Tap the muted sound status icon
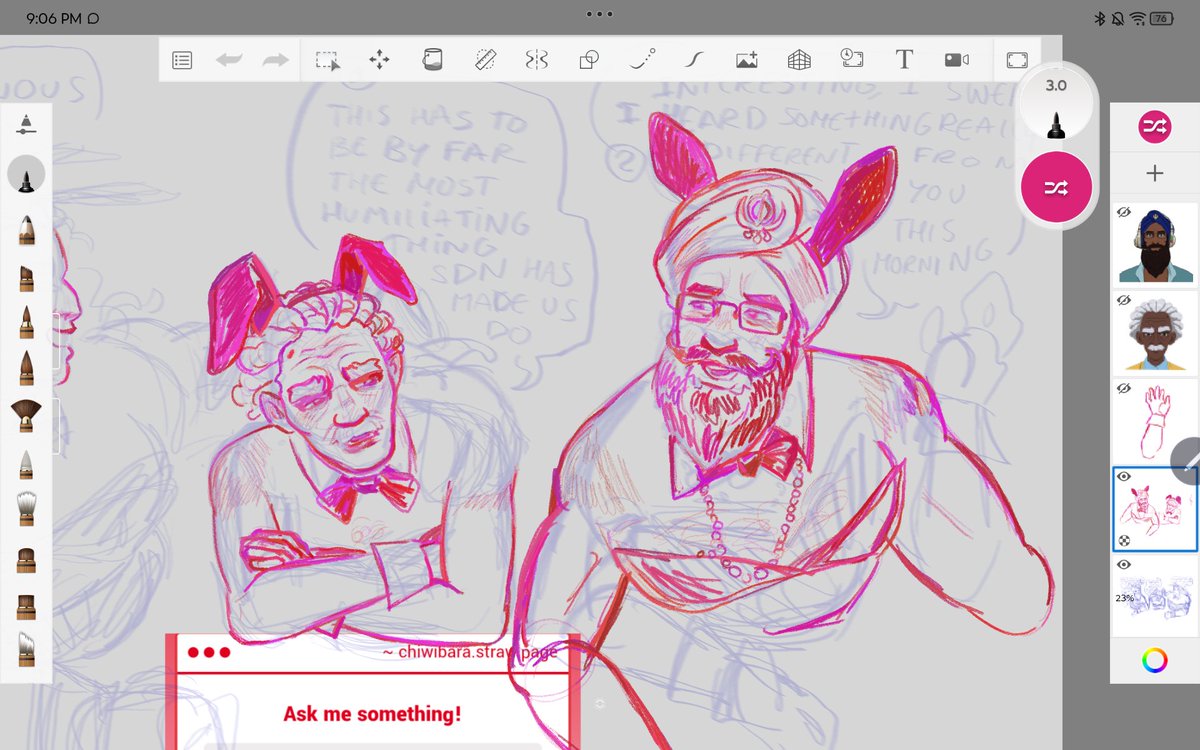Viewport: 1200px width, 750px height. point(1118,18)
